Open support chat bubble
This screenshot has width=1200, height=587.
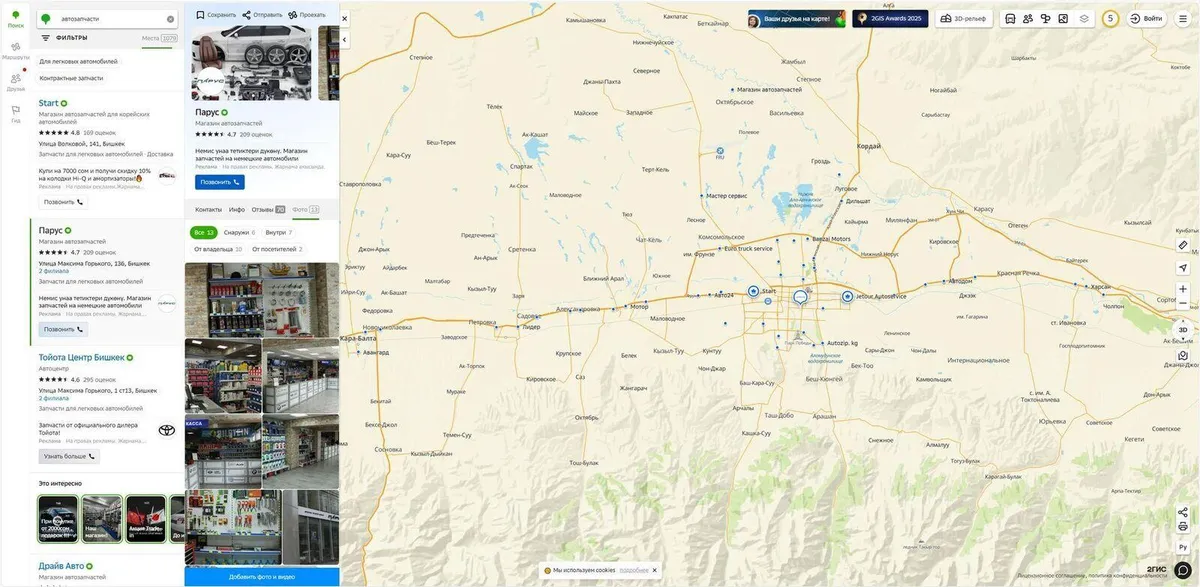(1183, 570)
